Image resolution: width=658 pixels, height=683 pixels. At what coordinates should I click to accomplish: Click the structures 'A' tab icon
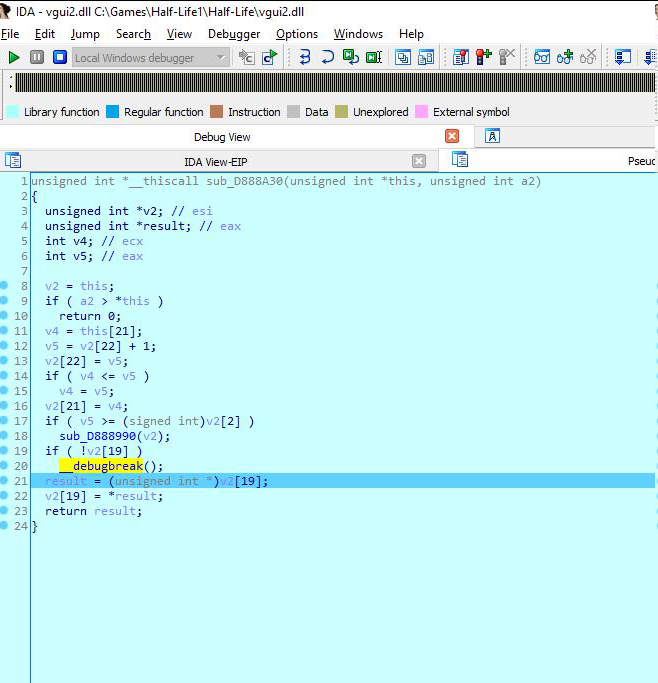pos(493,136)
